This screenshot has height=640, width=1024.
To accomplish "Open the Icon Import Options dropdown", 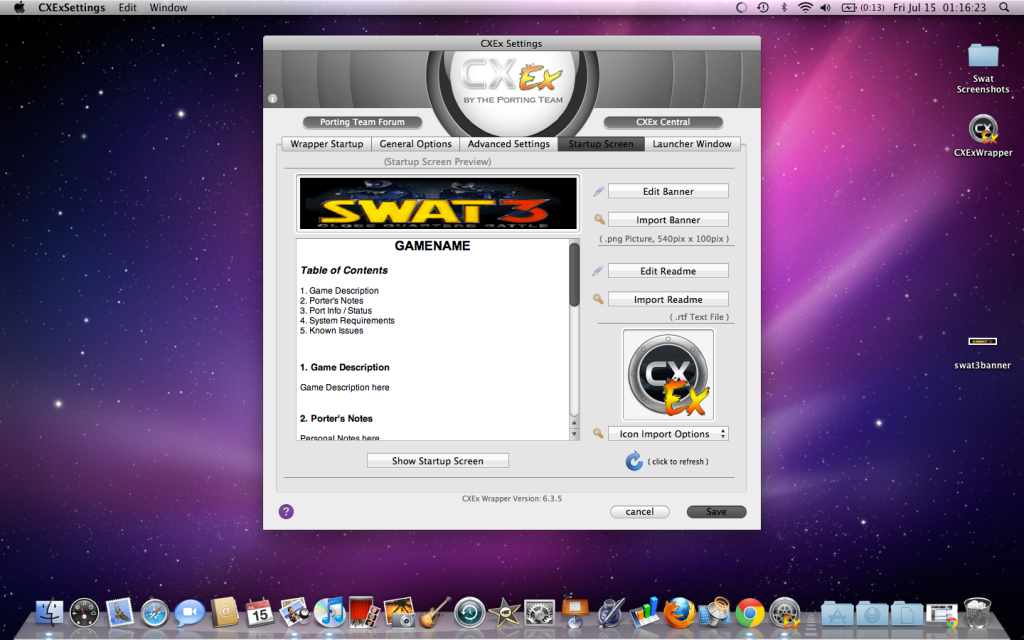I will tap(668, 434).
